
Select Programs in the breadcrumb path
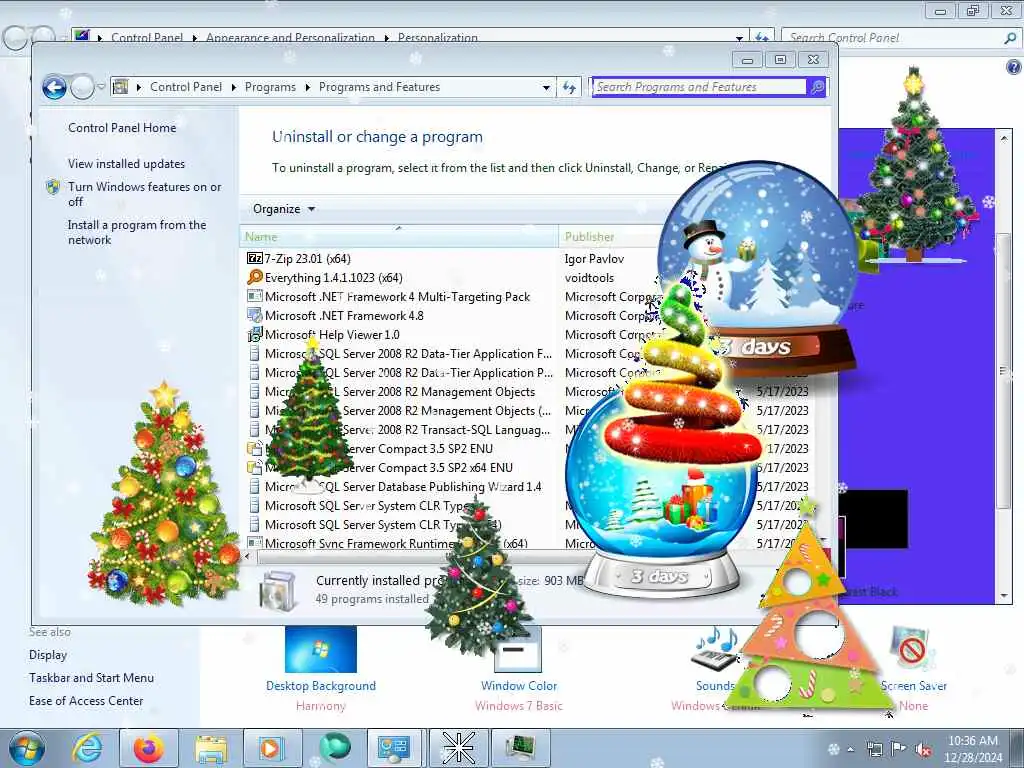[x=270, y=87]
